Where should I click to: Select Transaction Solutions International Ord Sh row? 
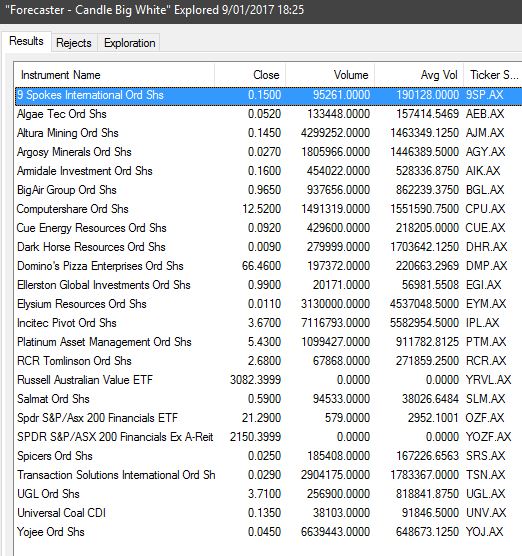pyautogui.click(x=268, y=475)
